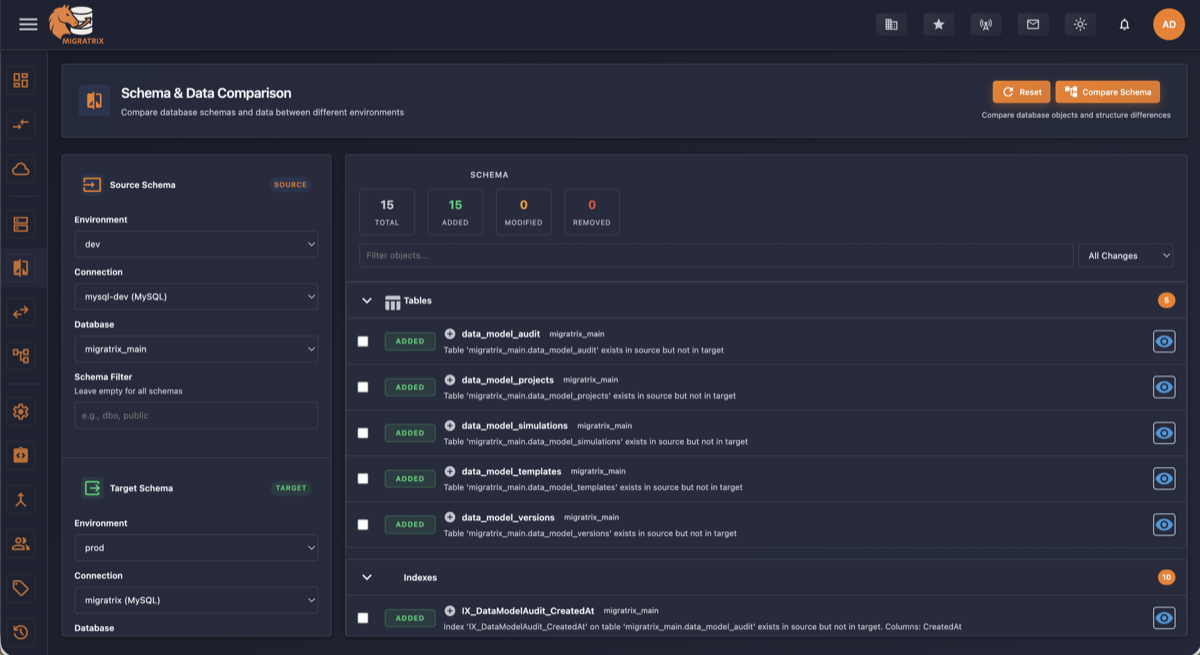Toggle the theme with the sun icon

[x=1080, y=23]
